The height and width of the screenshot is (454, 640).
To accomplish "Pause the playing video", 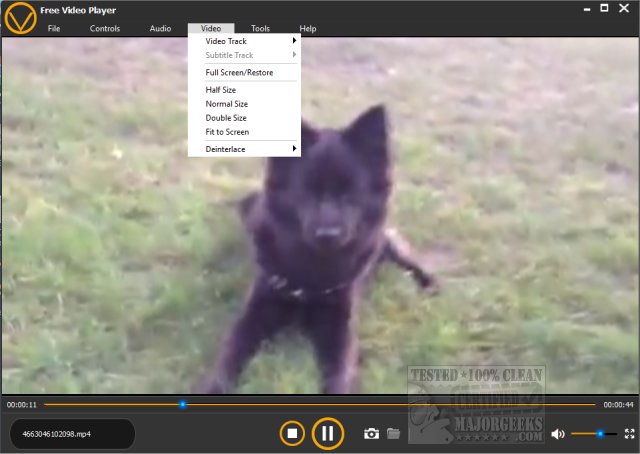I will pyautogui.click(x=327, y=433).
